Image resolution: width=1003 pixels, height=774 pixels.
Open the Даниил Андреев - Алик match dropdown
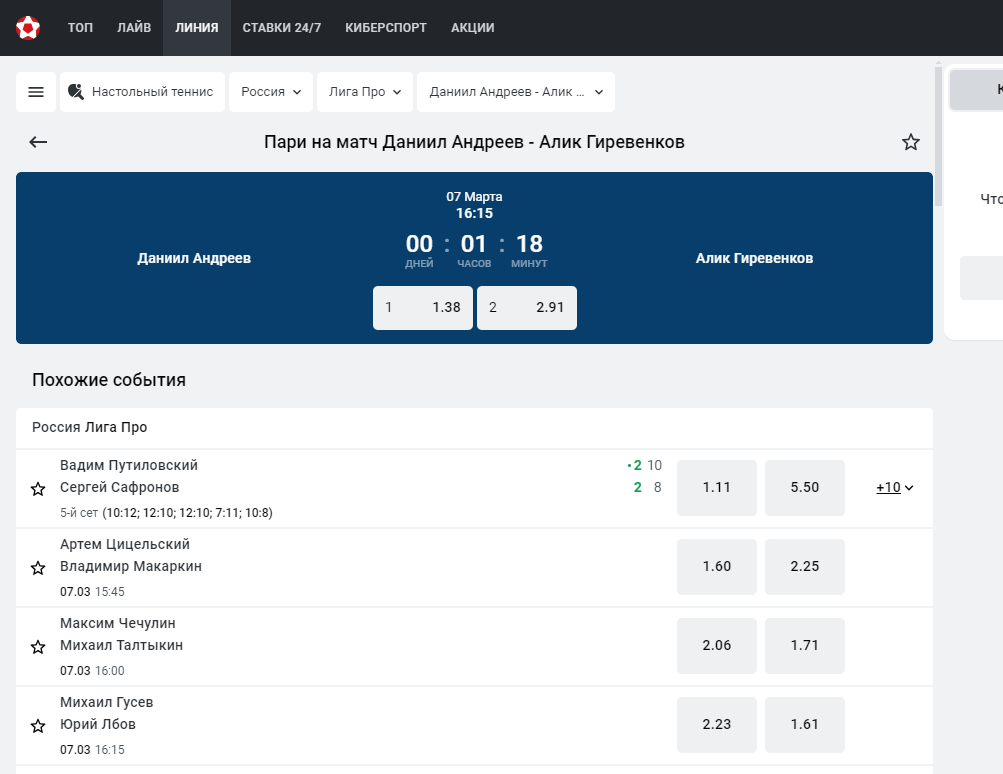pos(516,92)
